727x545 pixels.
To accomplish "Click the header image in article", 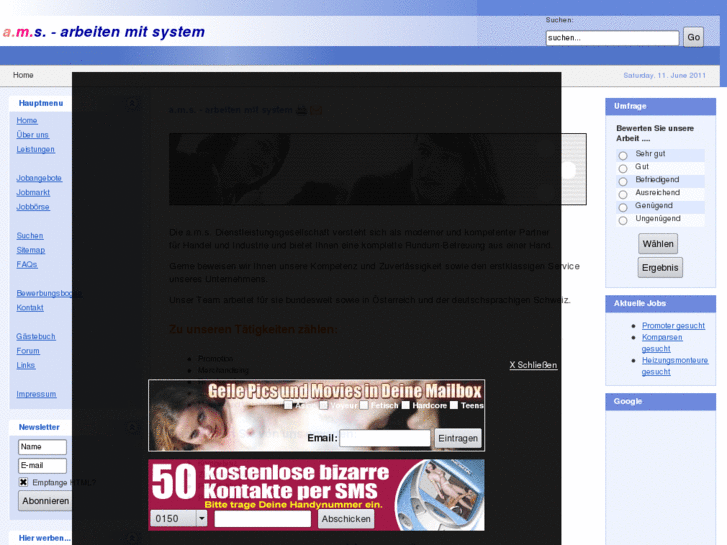I will point(377,169).
